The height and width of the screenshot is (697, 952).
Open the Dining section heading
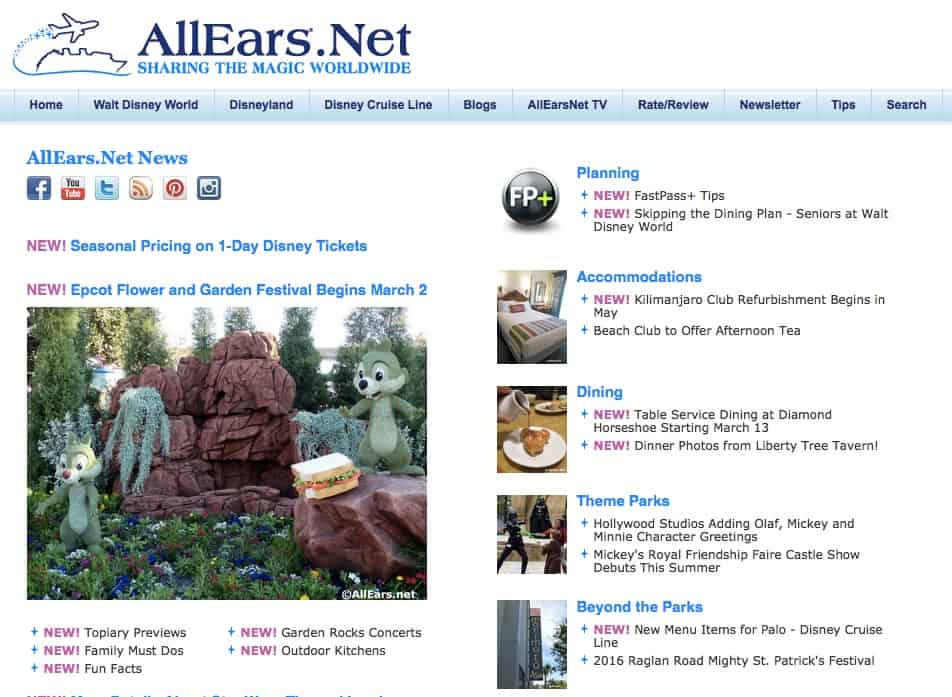[x=600, y=392]
